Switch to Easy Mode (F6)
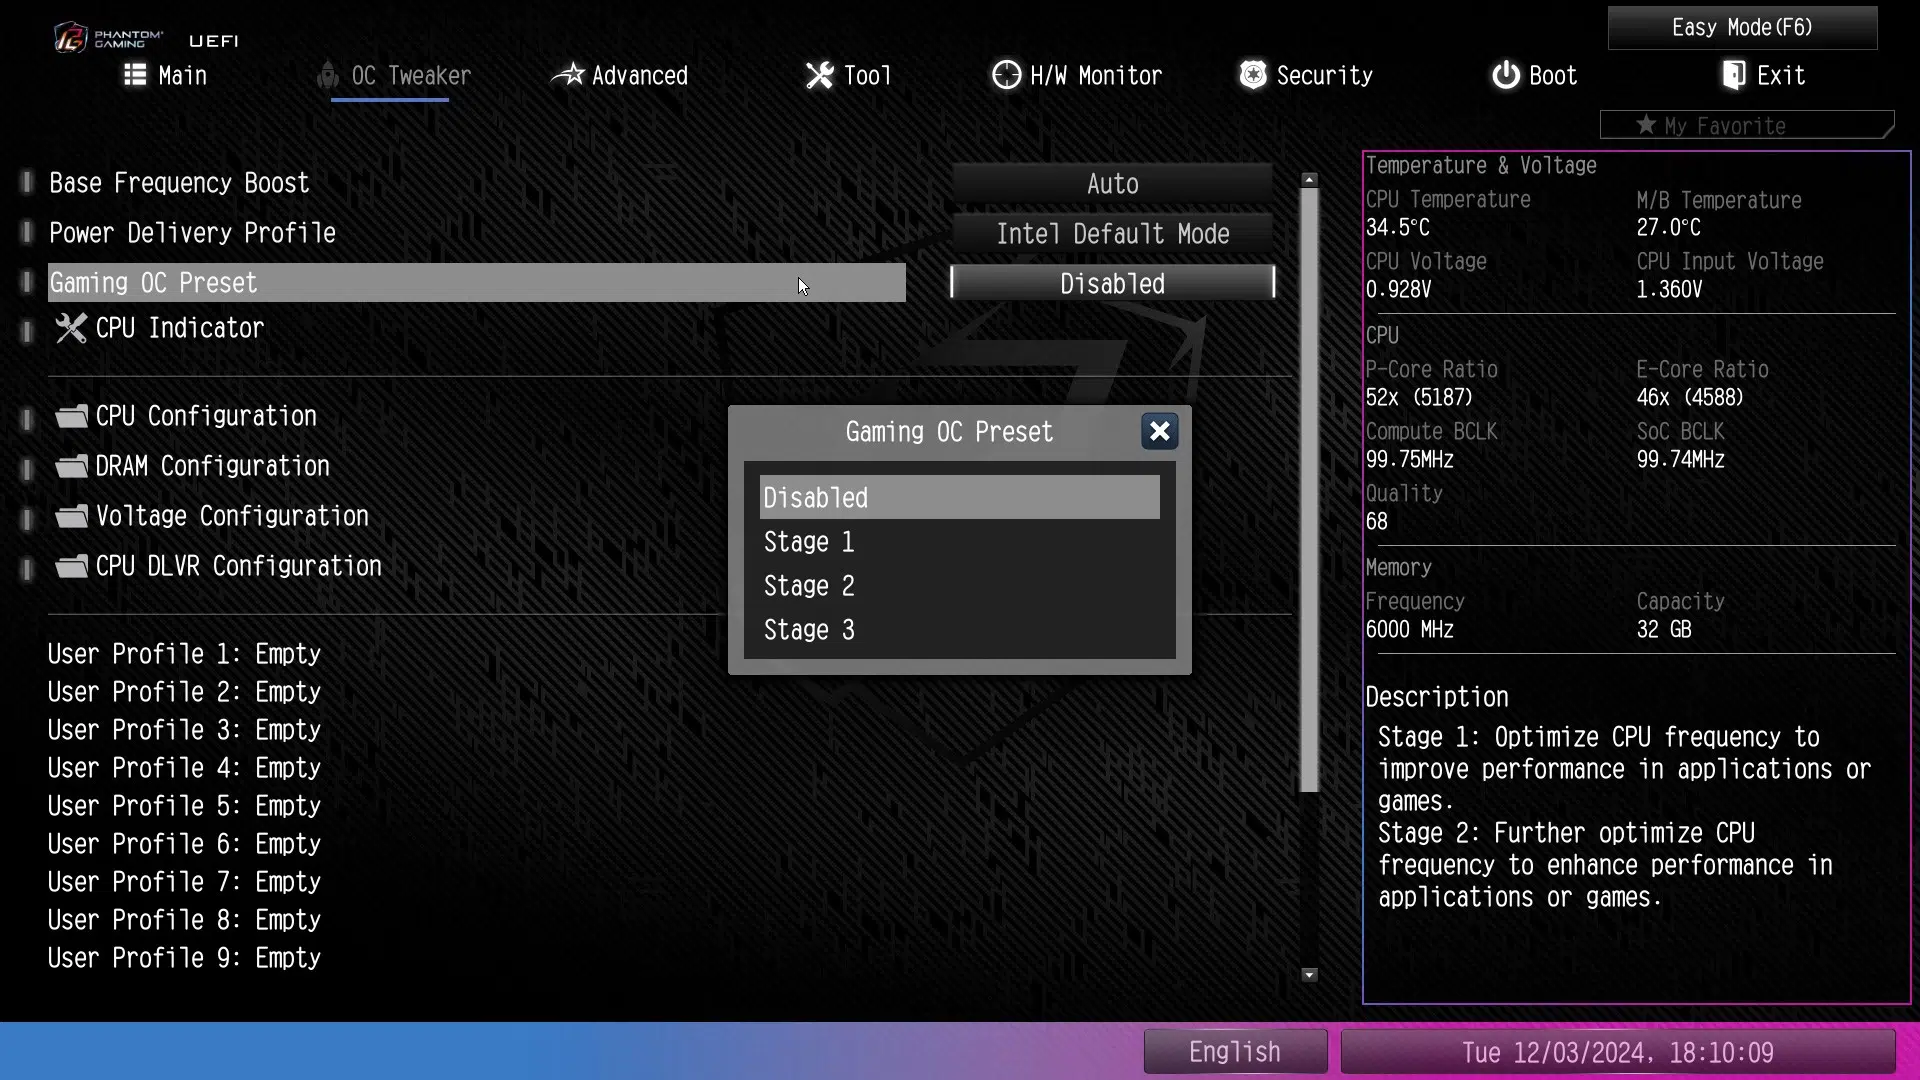Viewport: 1920px width, 1080px height. pyautogui.click(x=1742, y=27)
